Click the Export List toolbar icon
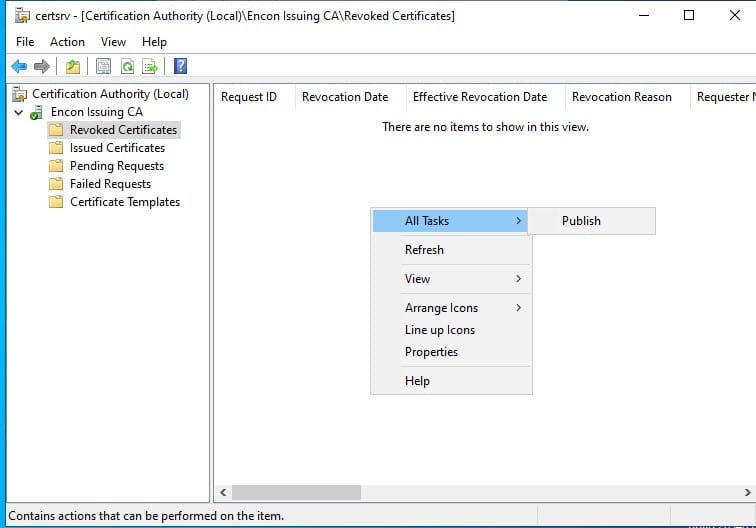The image size is (756, 528). click(150, 67)
